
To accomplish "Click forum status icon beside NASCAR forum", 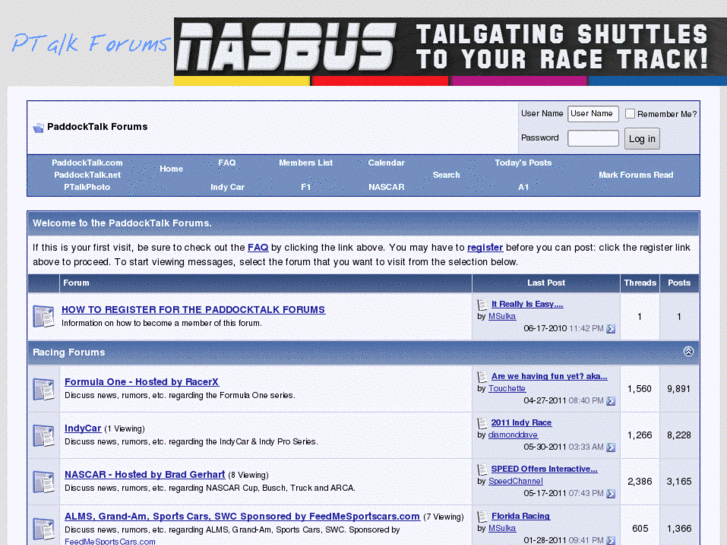I will coord(44,481).
